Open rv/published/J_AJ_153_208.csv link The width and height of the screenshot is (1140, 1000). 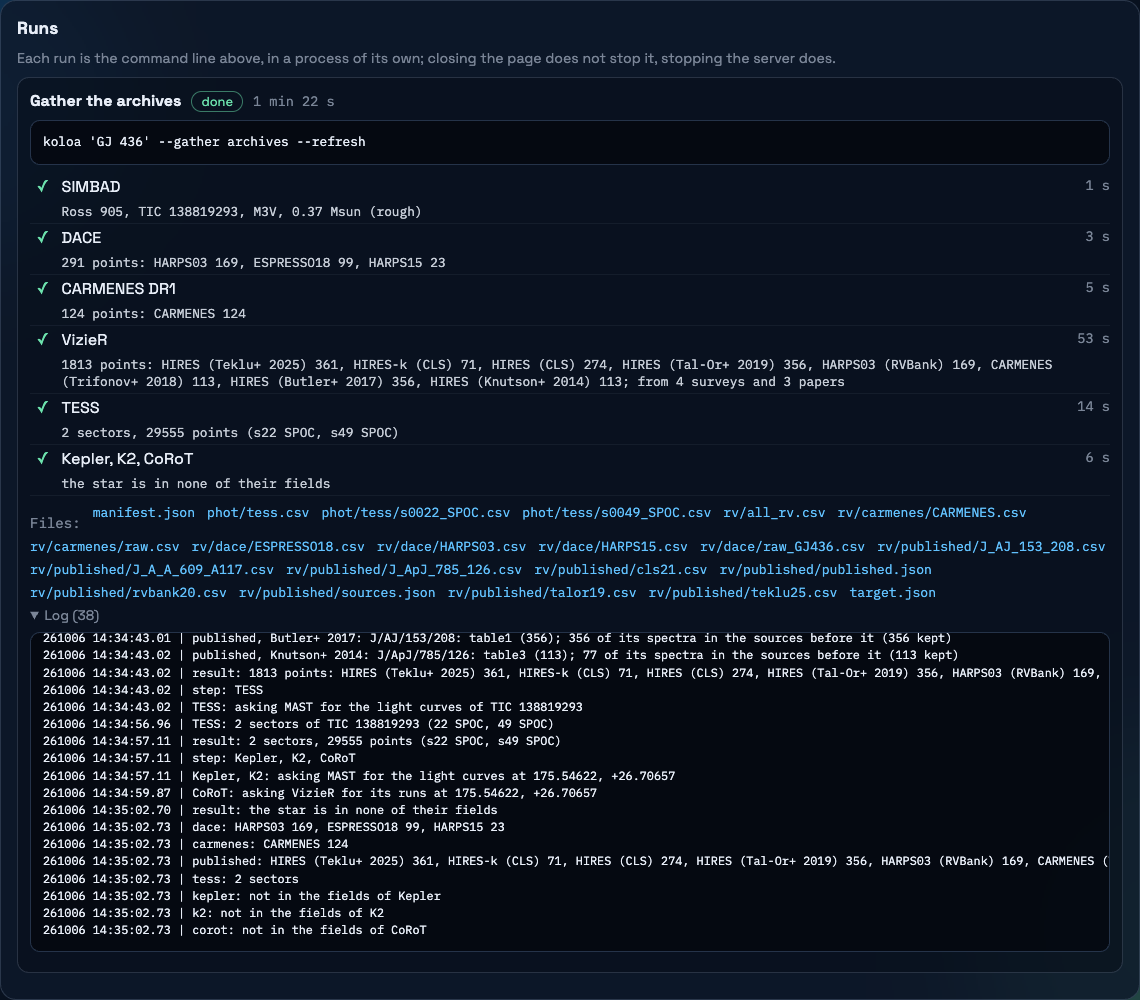pos(991,547)
